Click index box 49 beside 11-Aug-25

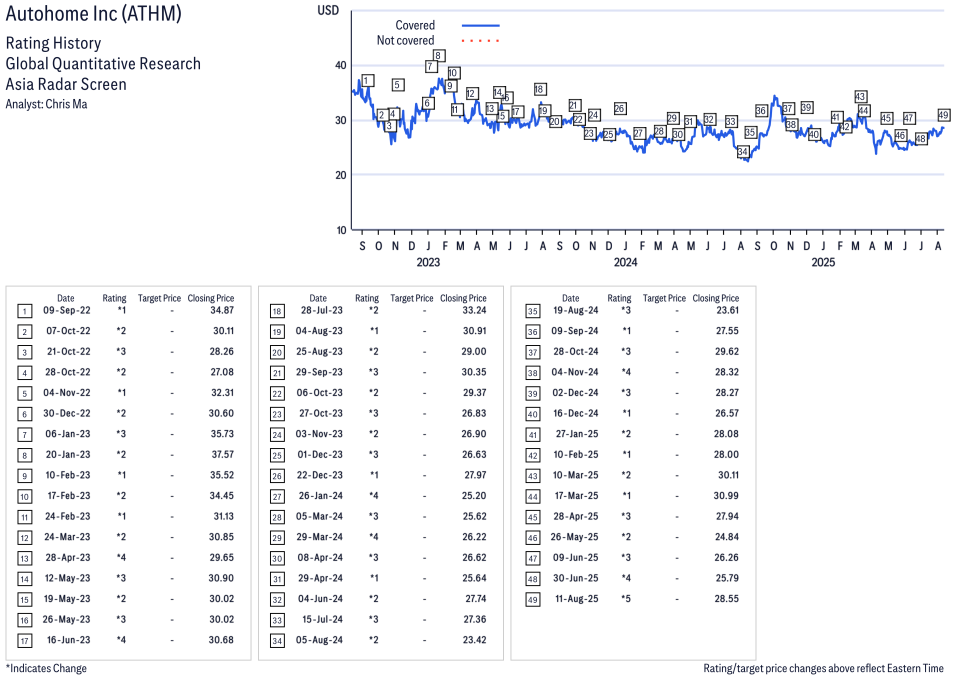(533, 600)
